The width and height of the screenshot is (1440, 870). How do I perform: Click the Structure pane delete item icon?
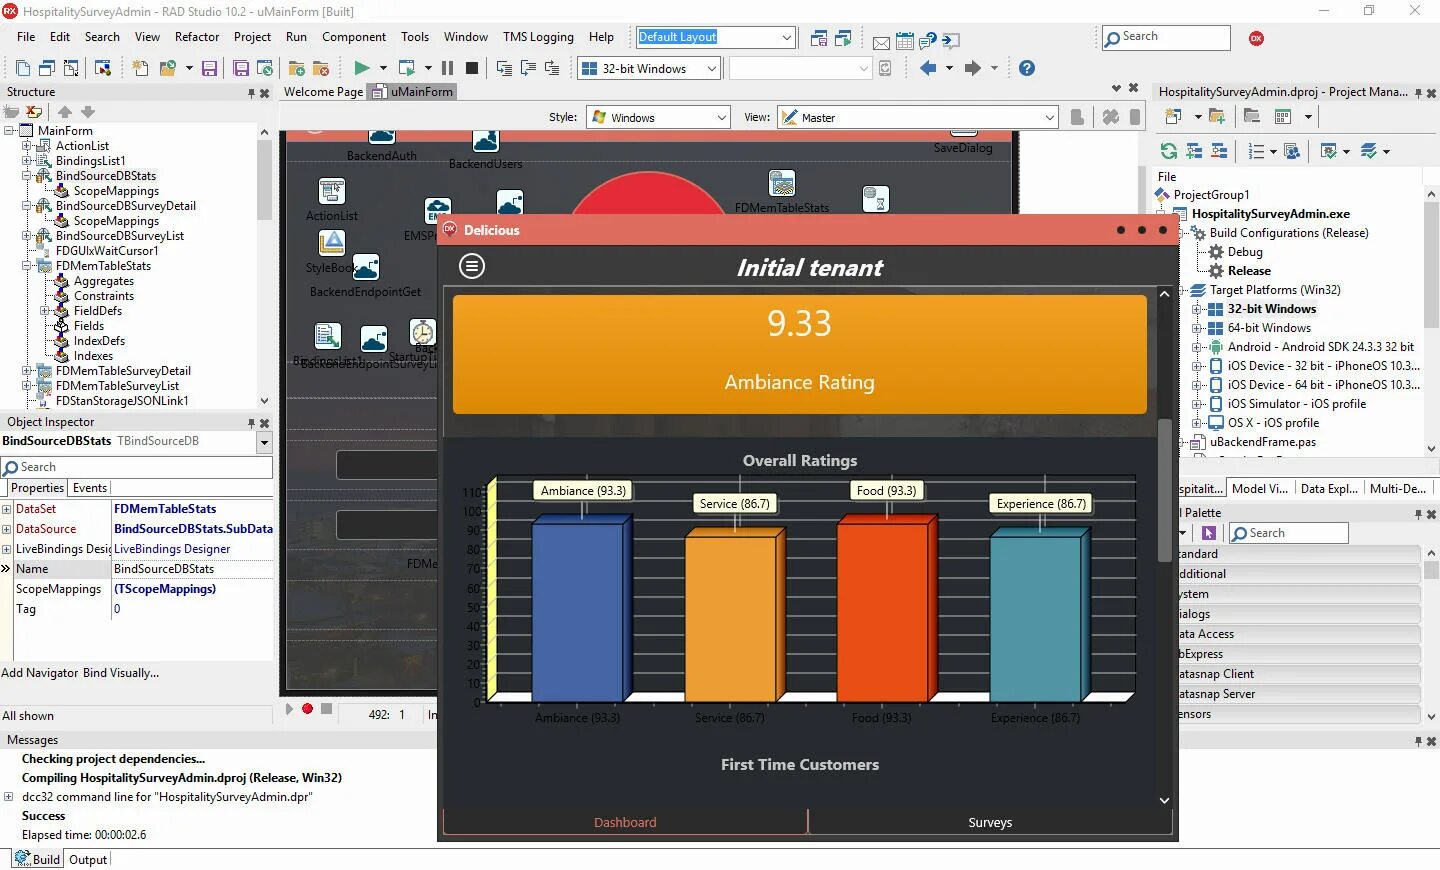(x=35, y=112)
